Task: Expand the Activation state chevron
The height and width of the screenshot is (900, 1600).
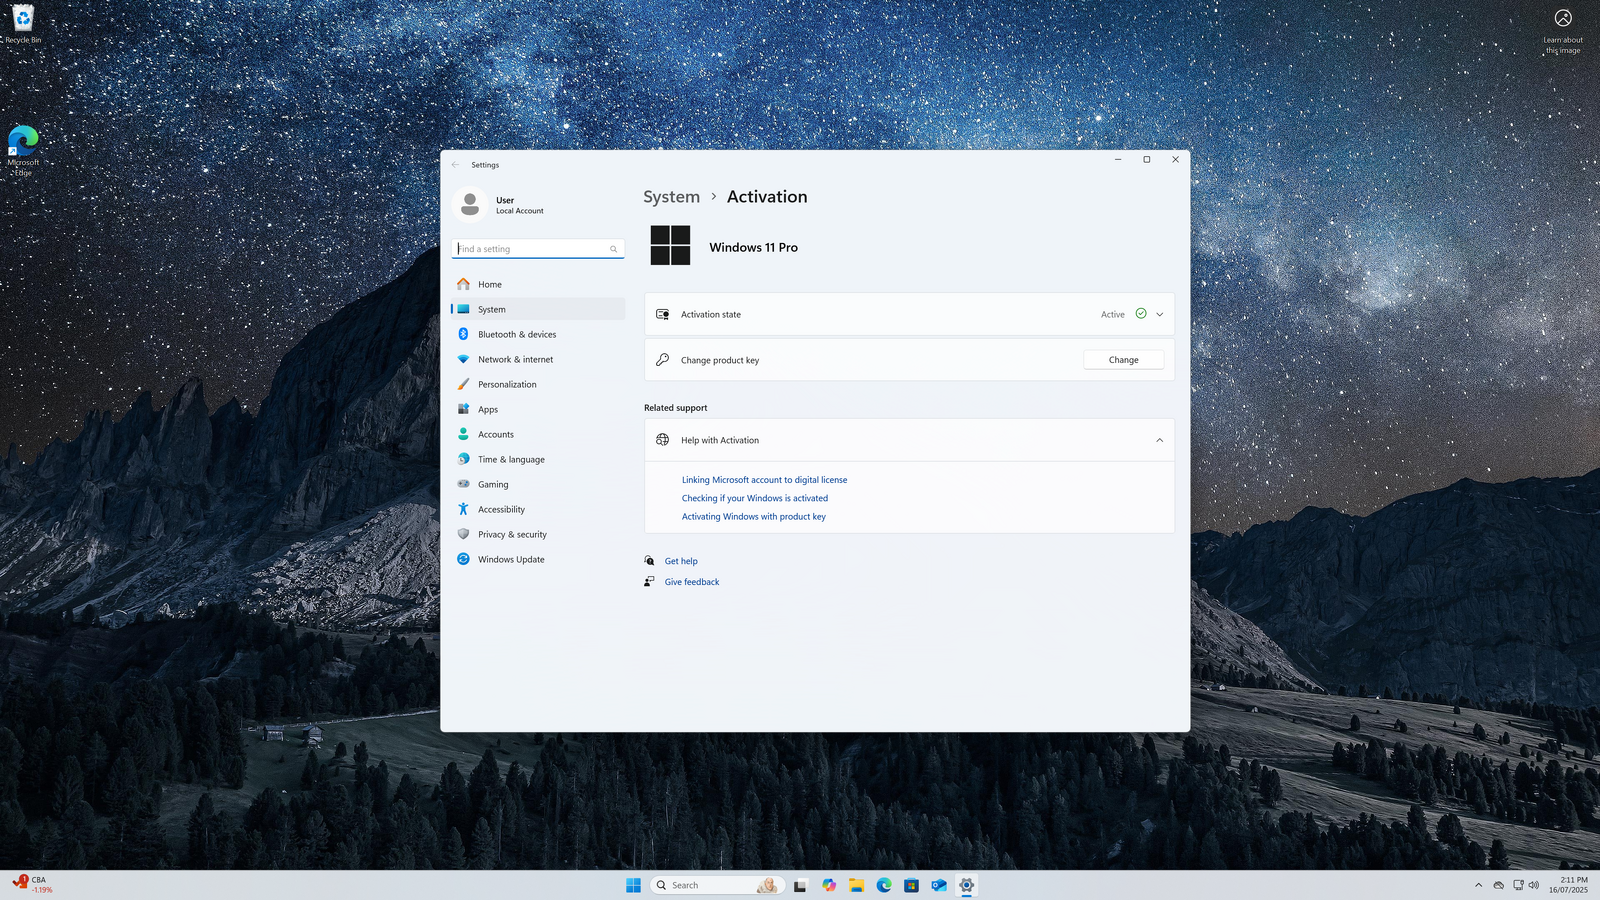Action: coord(1160,314)
